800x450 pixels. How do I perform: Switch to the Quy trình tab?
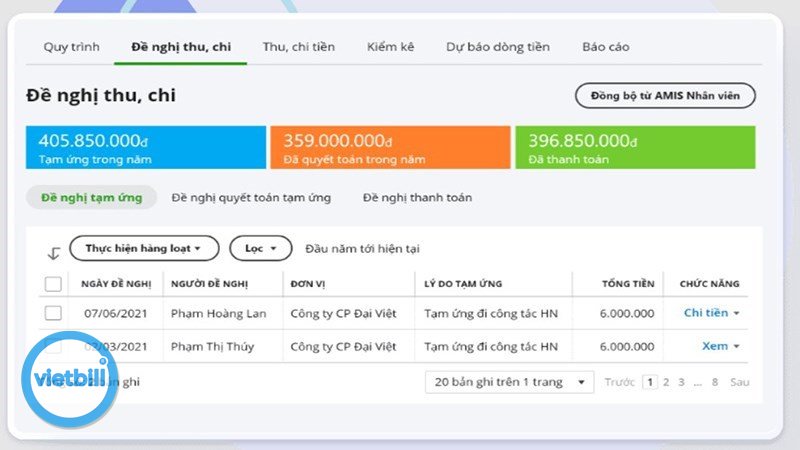tap(71, 47)
